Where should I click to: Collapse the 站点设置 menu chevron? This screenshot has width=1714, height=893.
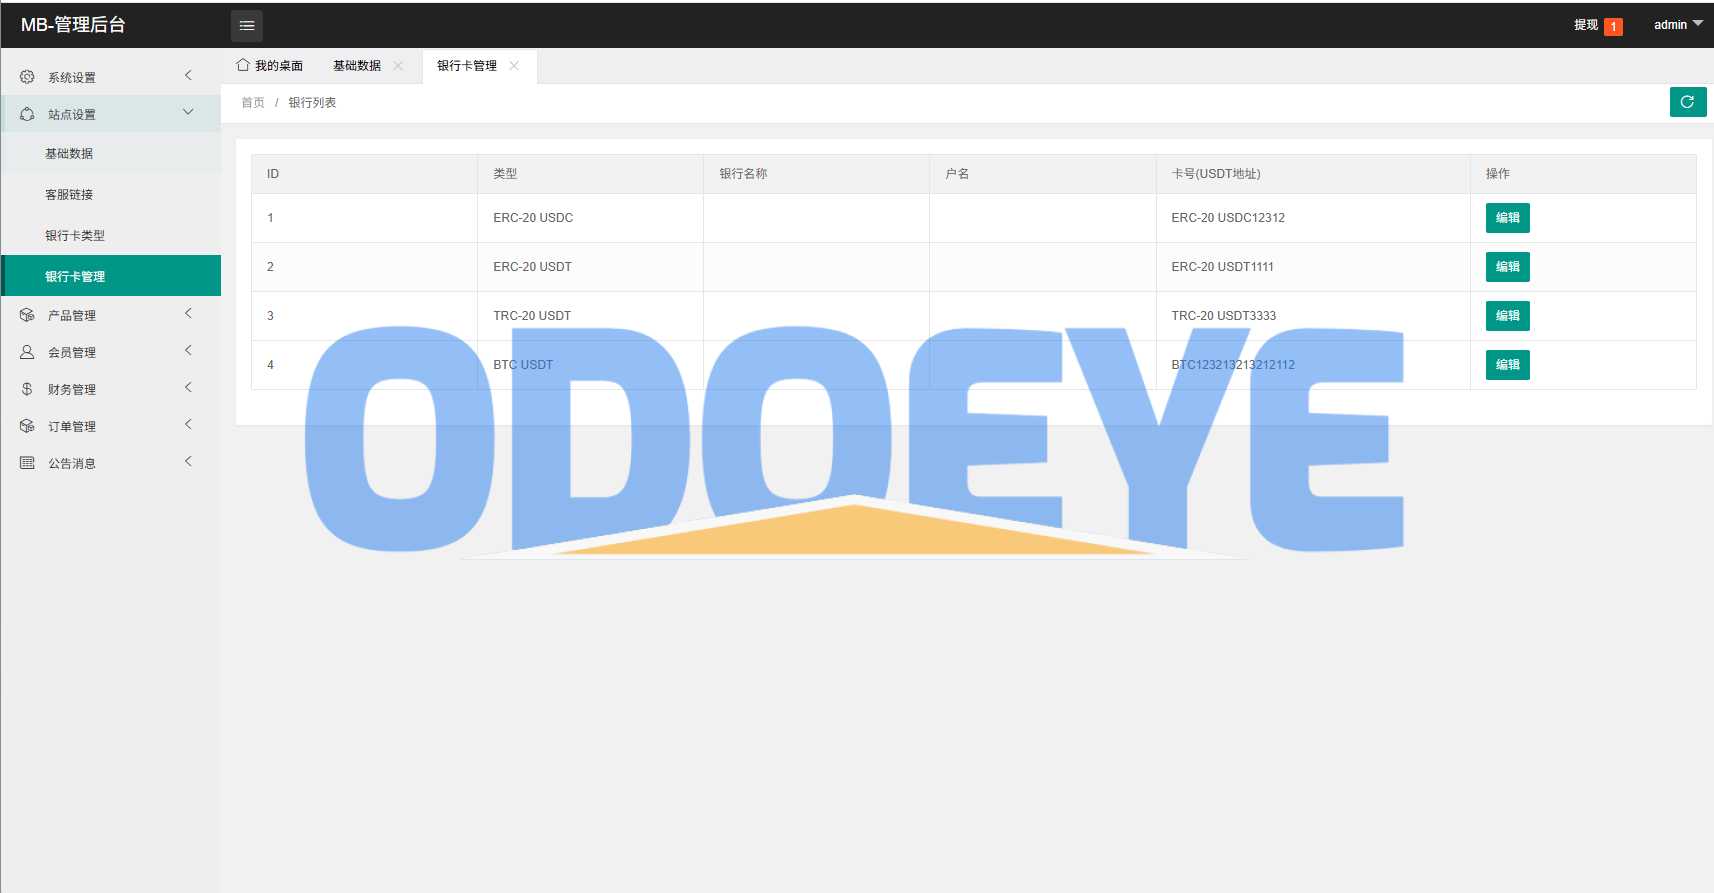click(x=188, y=113)
